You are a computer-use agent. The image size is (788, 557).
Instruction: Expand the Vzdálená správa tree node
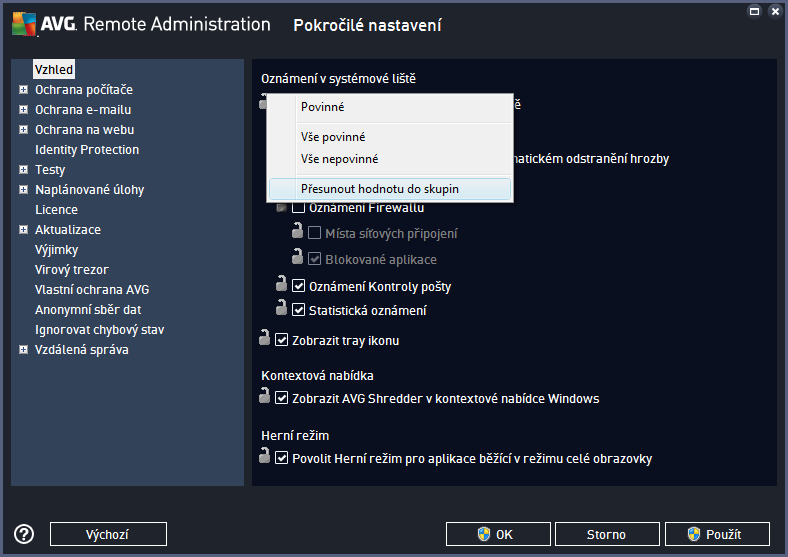[x=23, y=349]
